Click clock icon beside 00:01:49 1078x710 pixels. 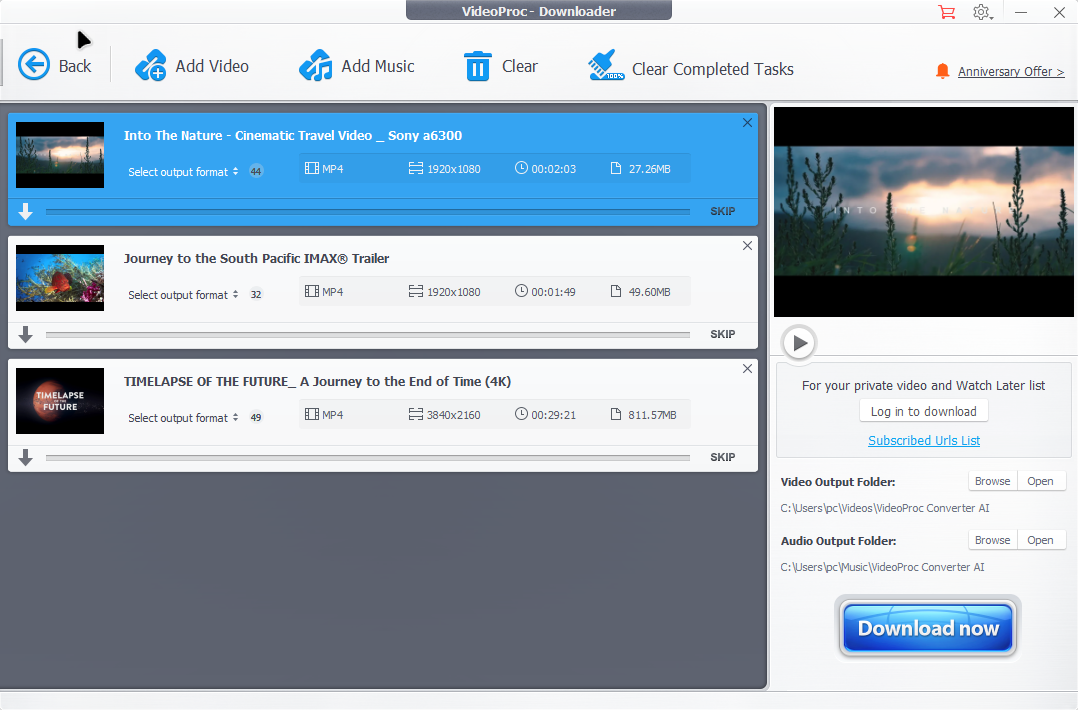pyautogui.click(x=521, y=291)
